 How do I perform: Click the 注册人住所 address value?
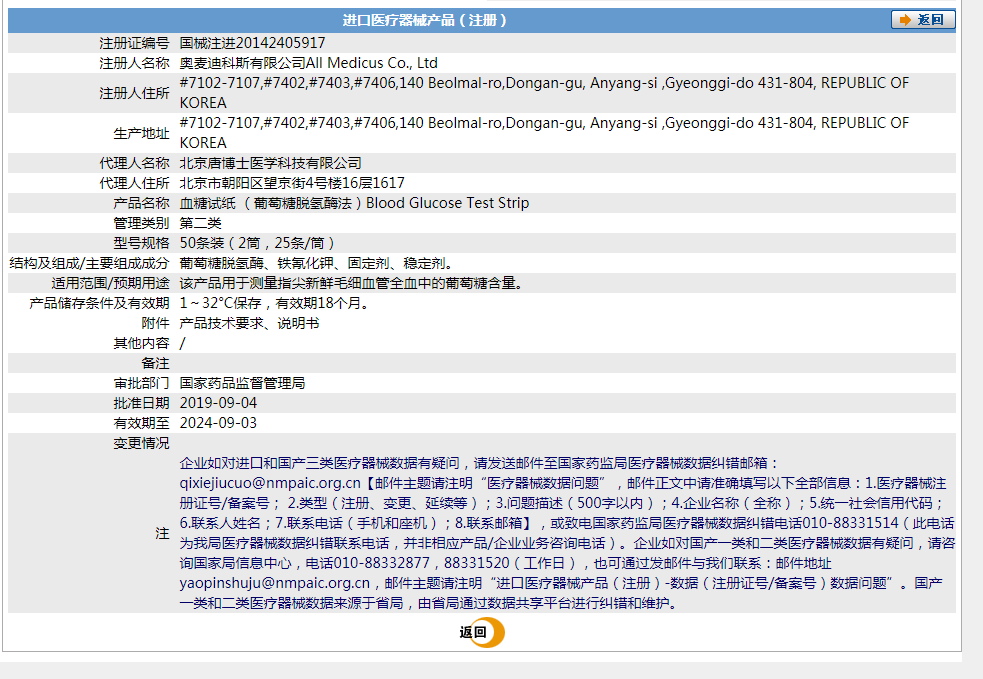coord(544,93)
